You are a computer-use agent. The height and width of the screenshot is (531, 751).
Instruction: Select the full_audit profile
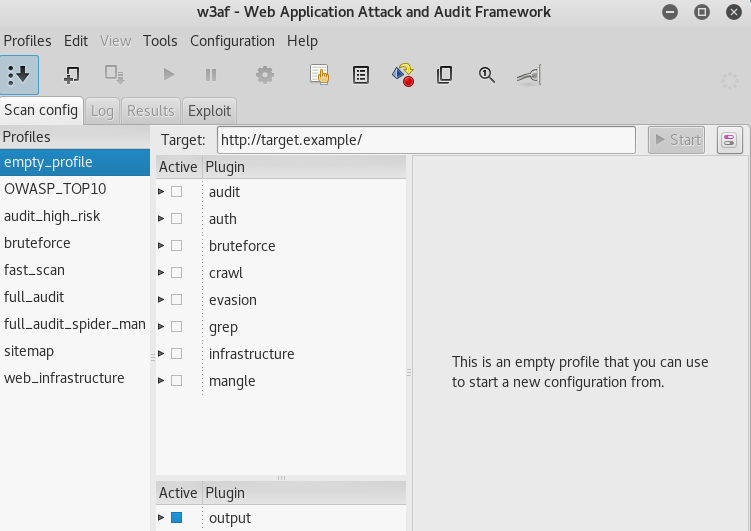coord(75,297)
